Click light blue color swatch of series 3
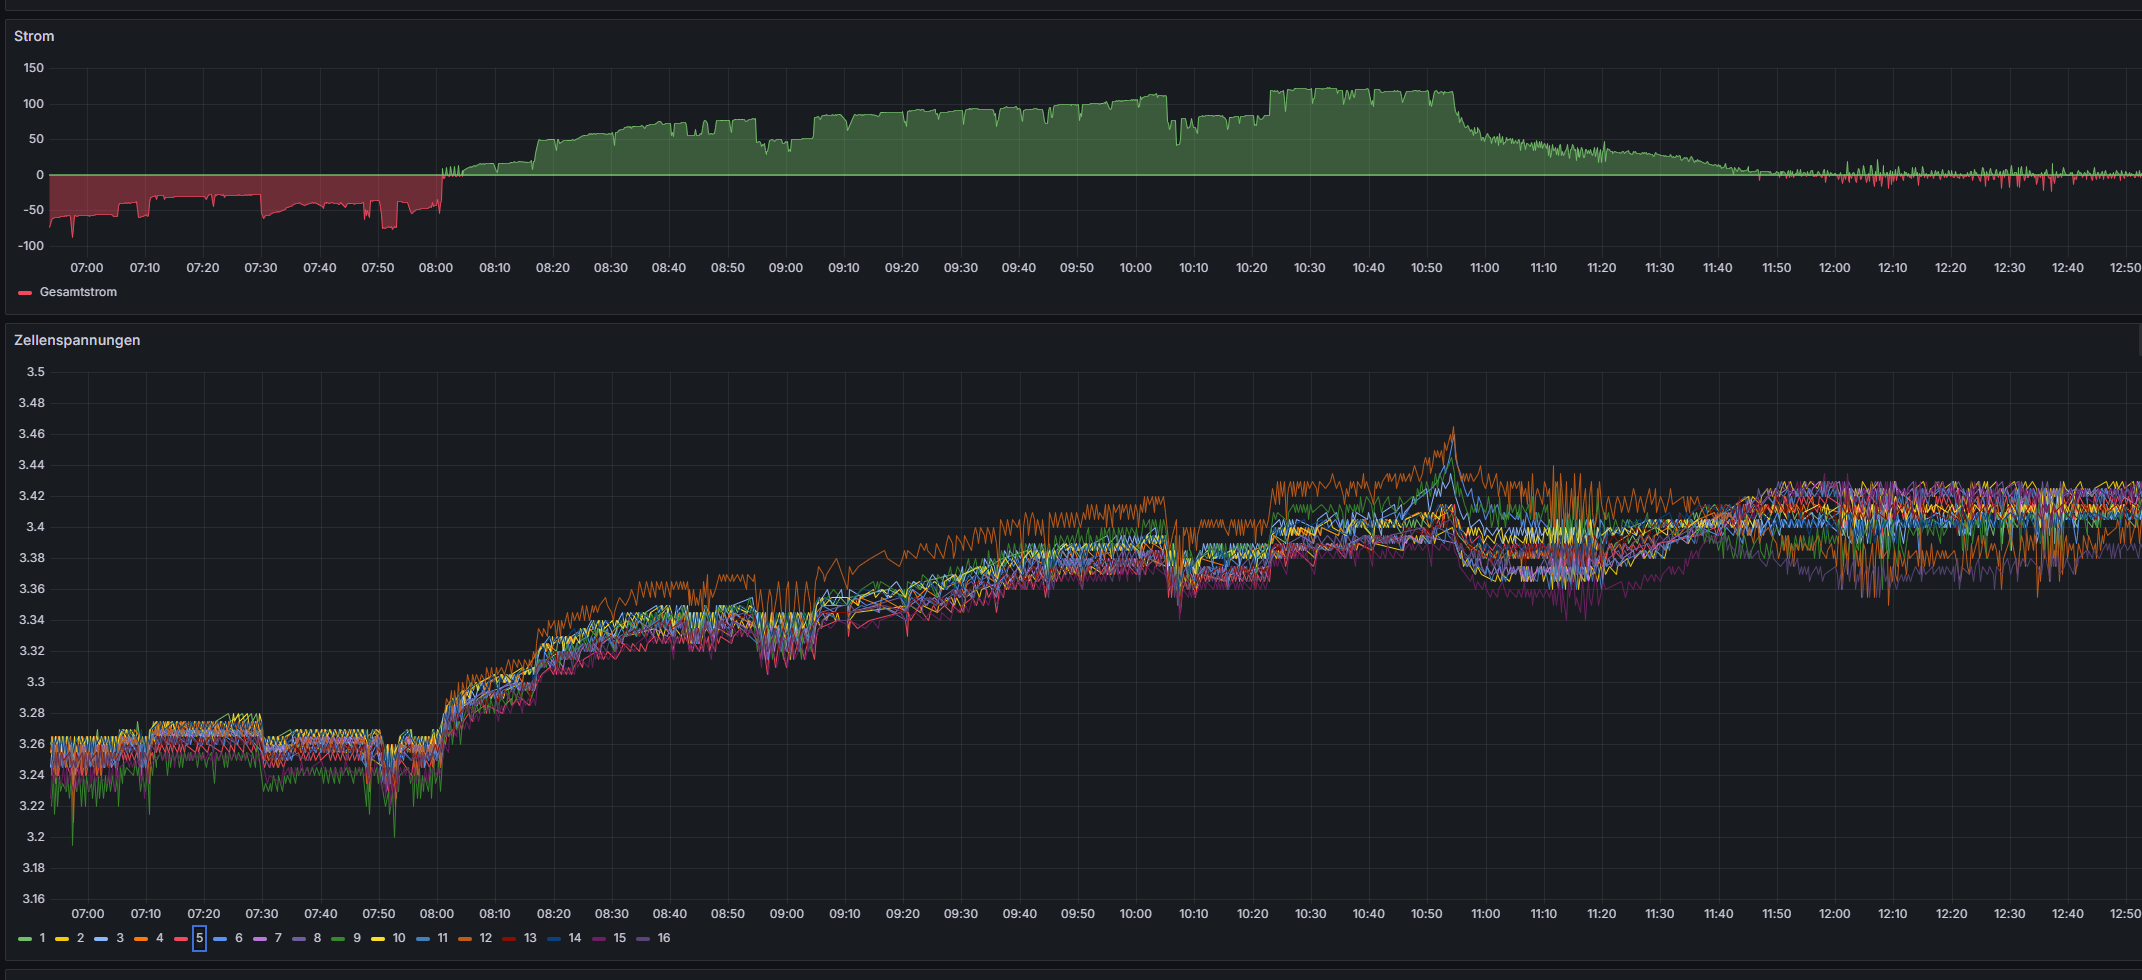 tap(101, 939)
